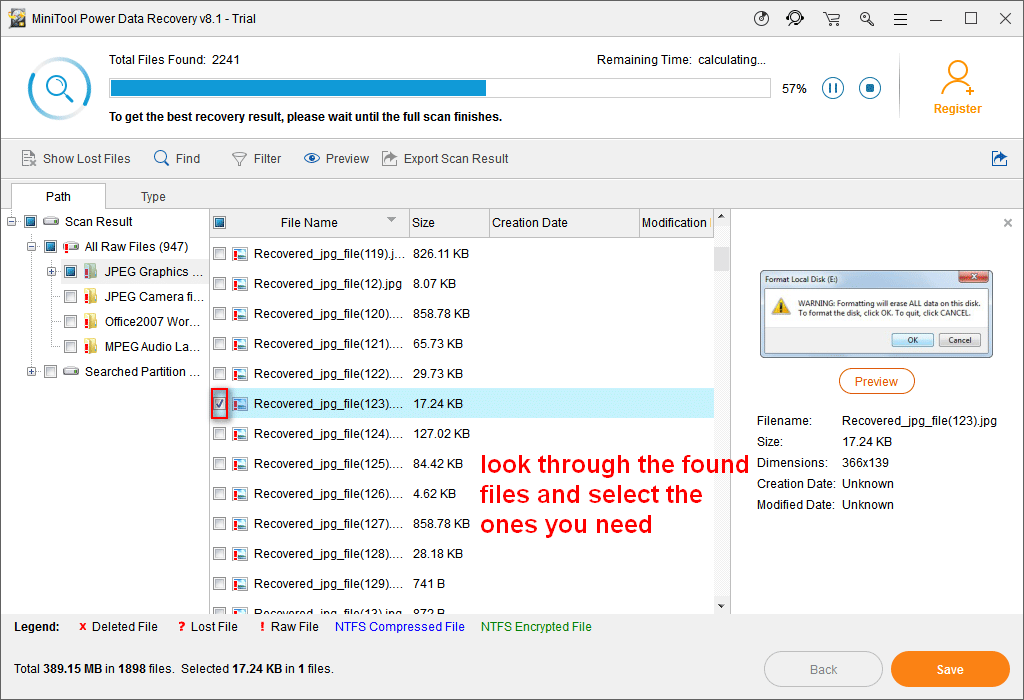Image resolution: width=1024 pixels, height=700 pixels.
Task: Click the Save button
Action: tap(950, 669)
